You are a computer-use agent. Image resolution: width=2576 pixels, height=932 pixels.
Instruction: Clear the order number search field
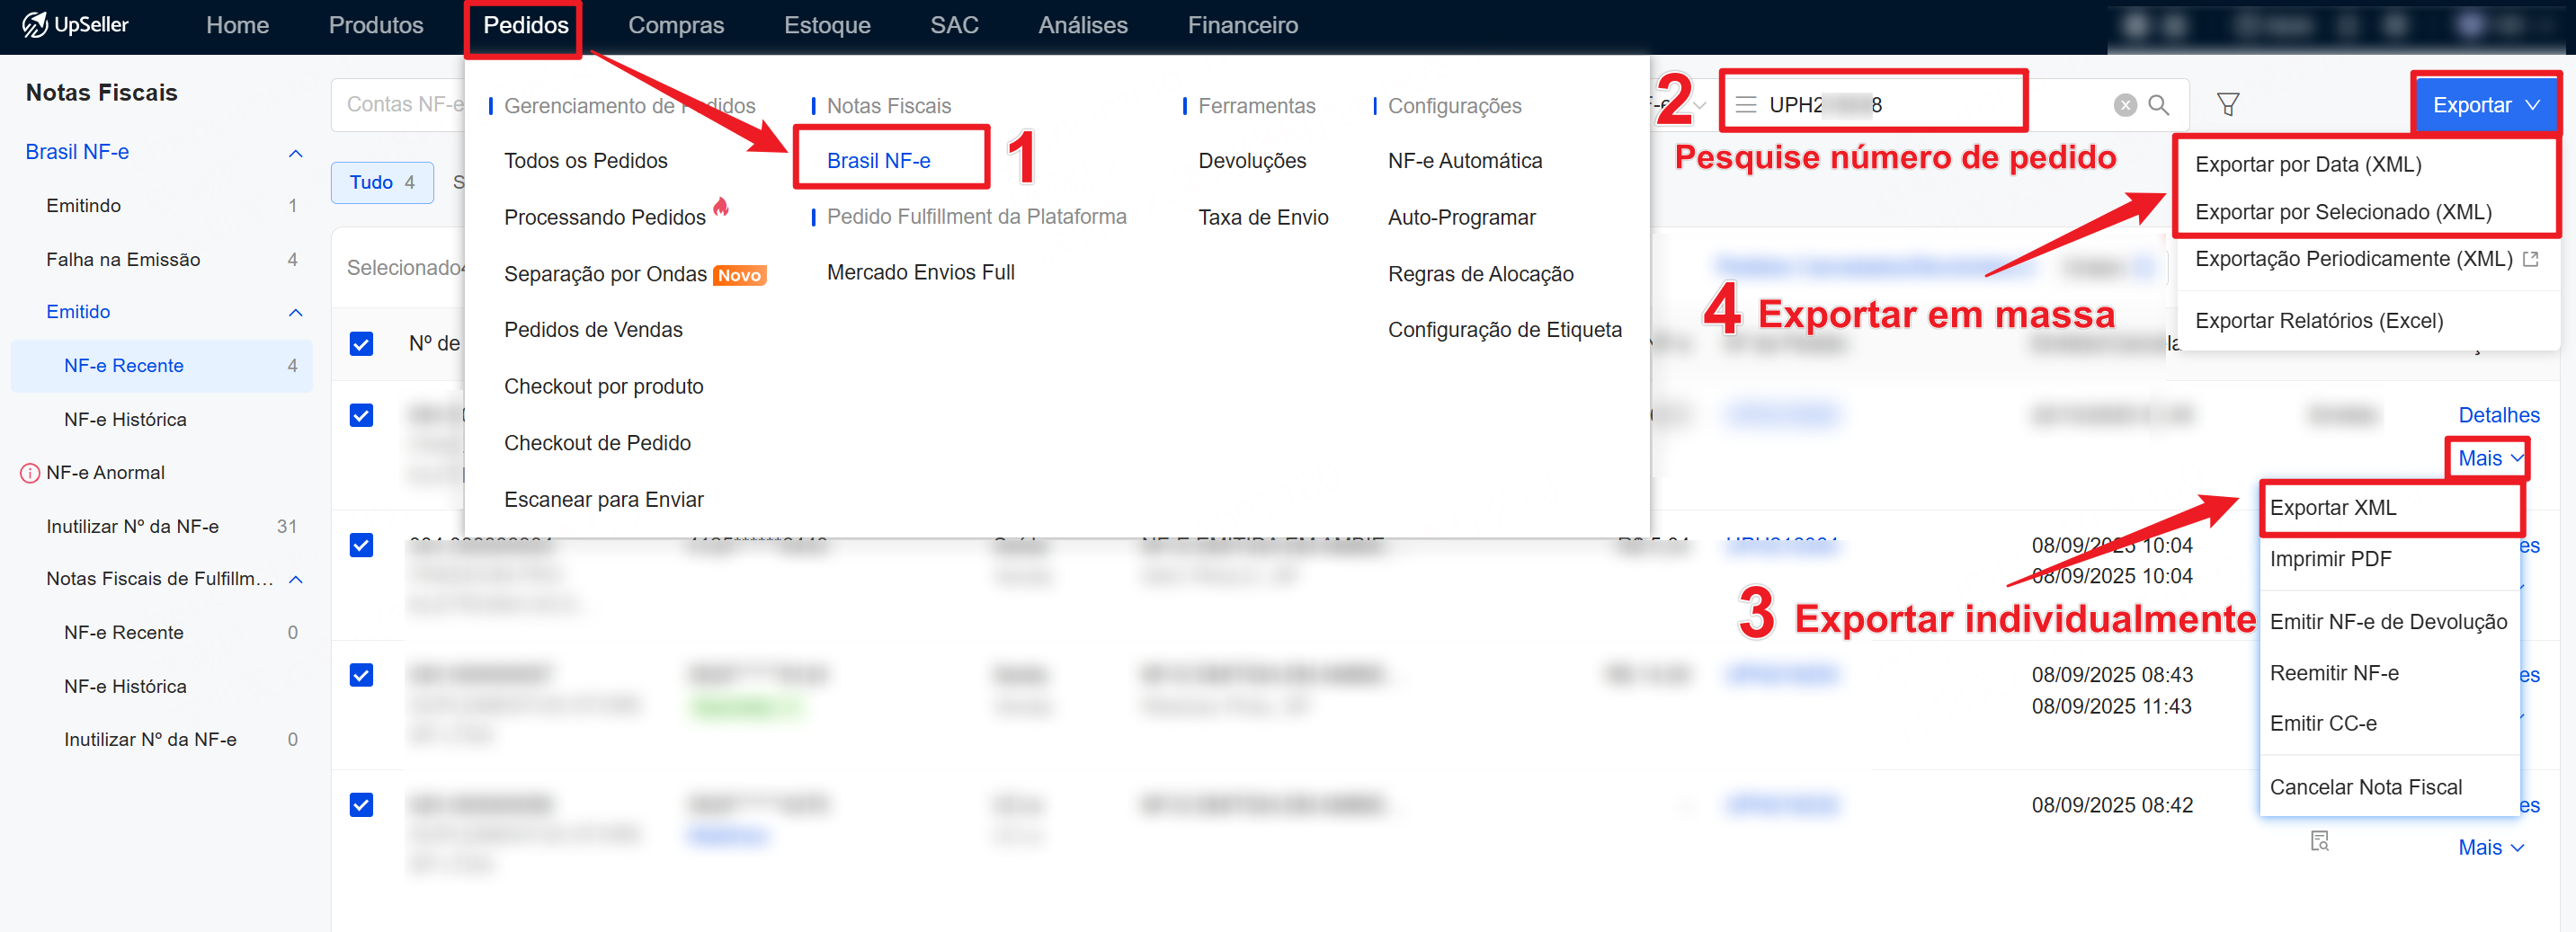click(2125, 105)
